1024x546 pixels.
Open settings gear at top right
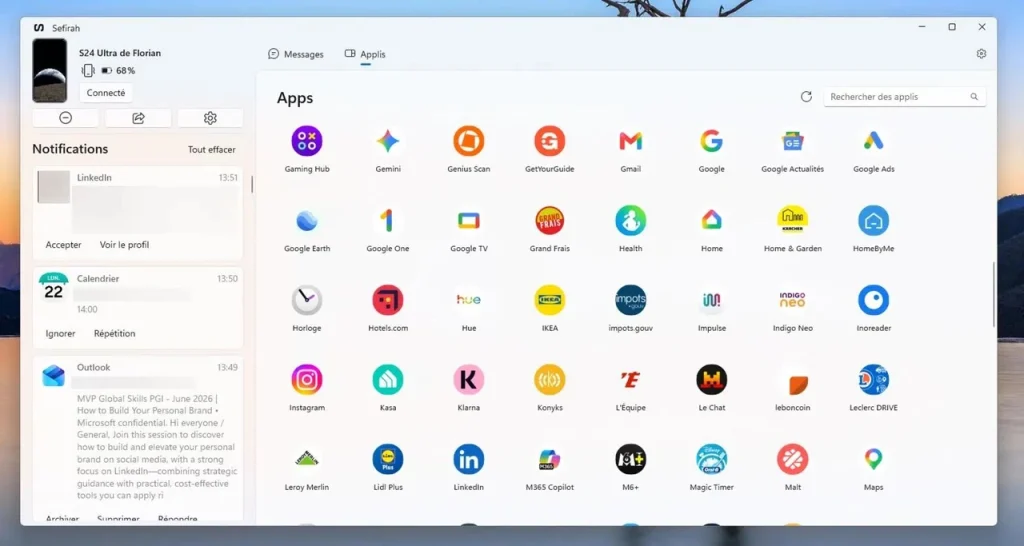pyautogui.click(x=982, y=54)
